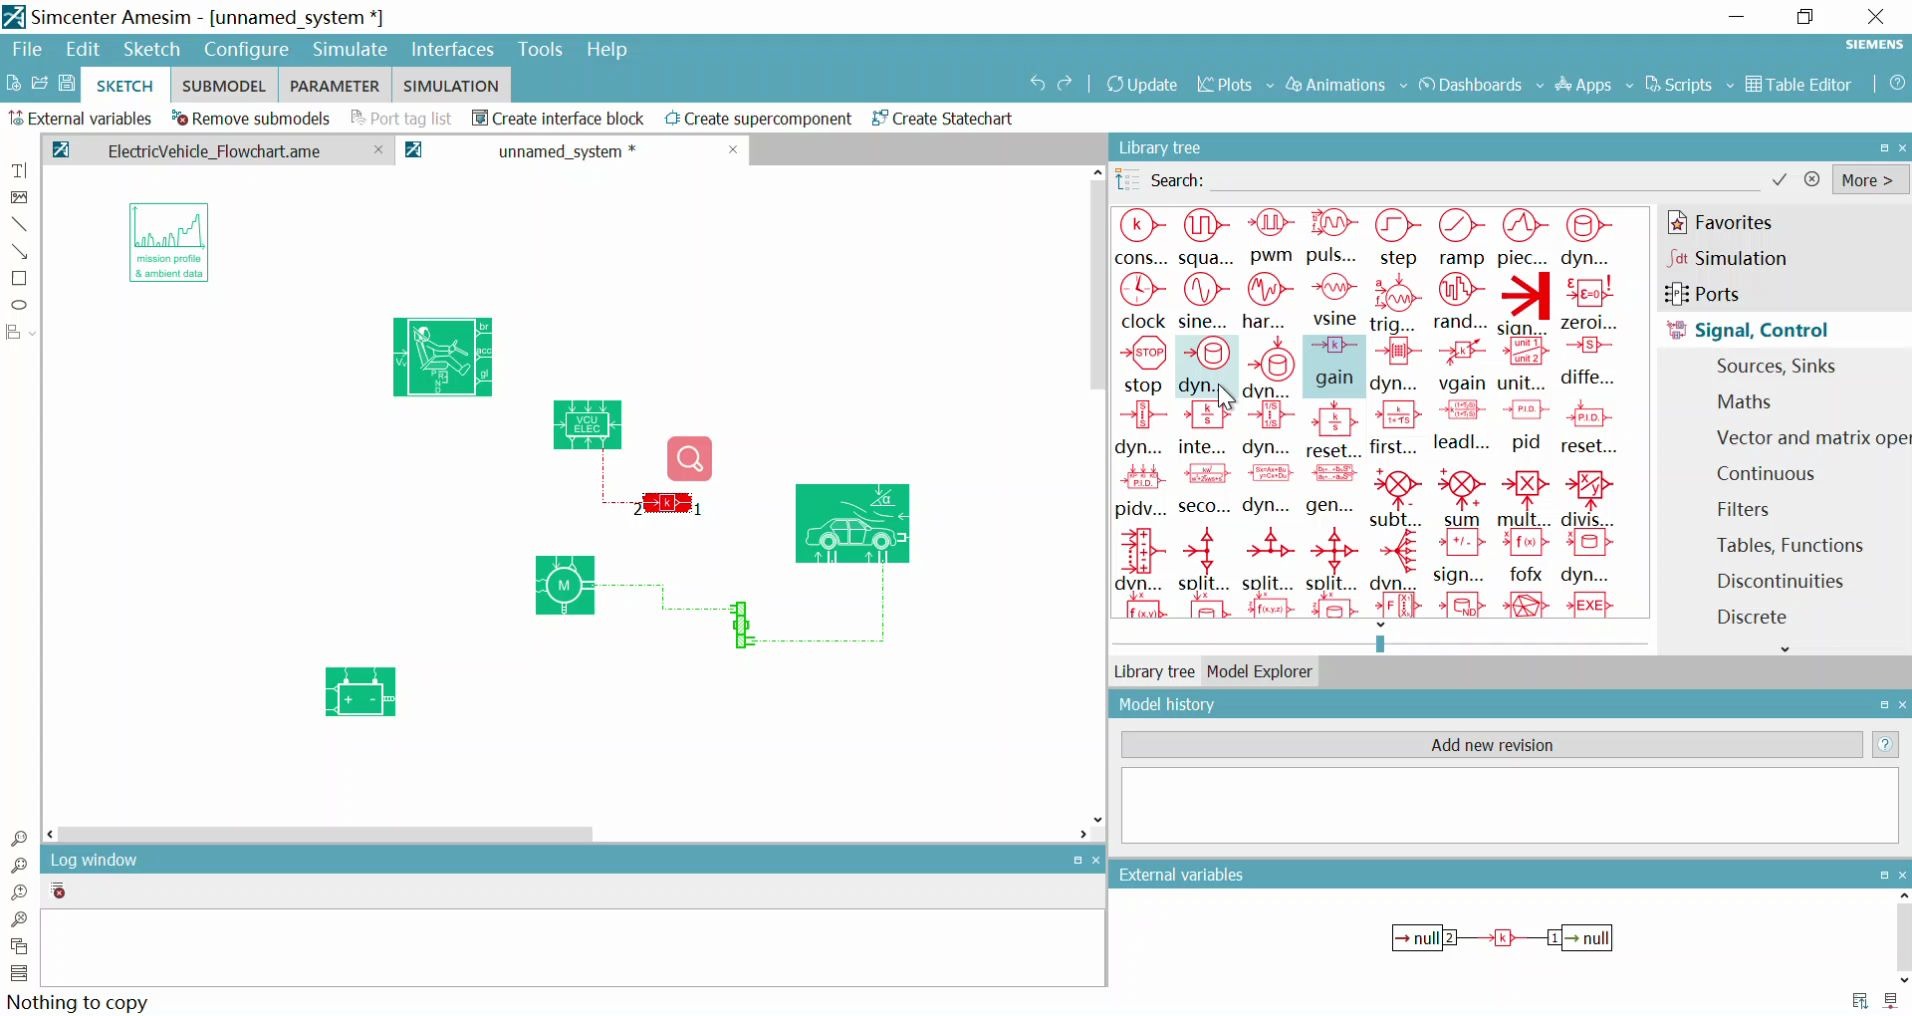Save the model with the disk icon
Viewport: 1912px width, 1016px height.
tap(67, 84)
